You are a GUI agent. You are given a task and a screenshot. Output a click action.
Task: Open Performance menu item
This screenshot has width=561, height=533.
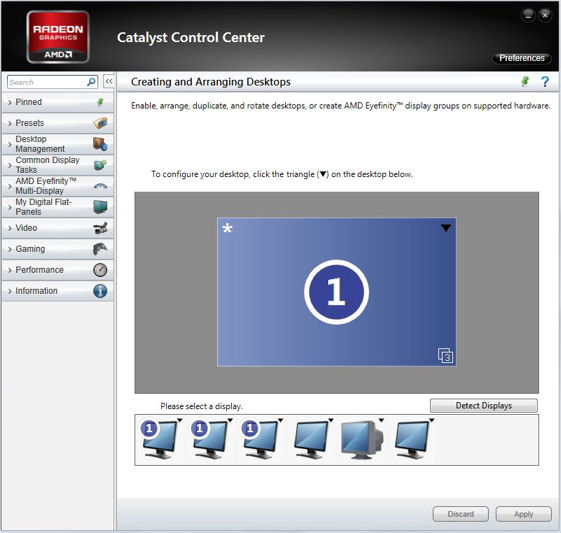[x=58, y=270]
